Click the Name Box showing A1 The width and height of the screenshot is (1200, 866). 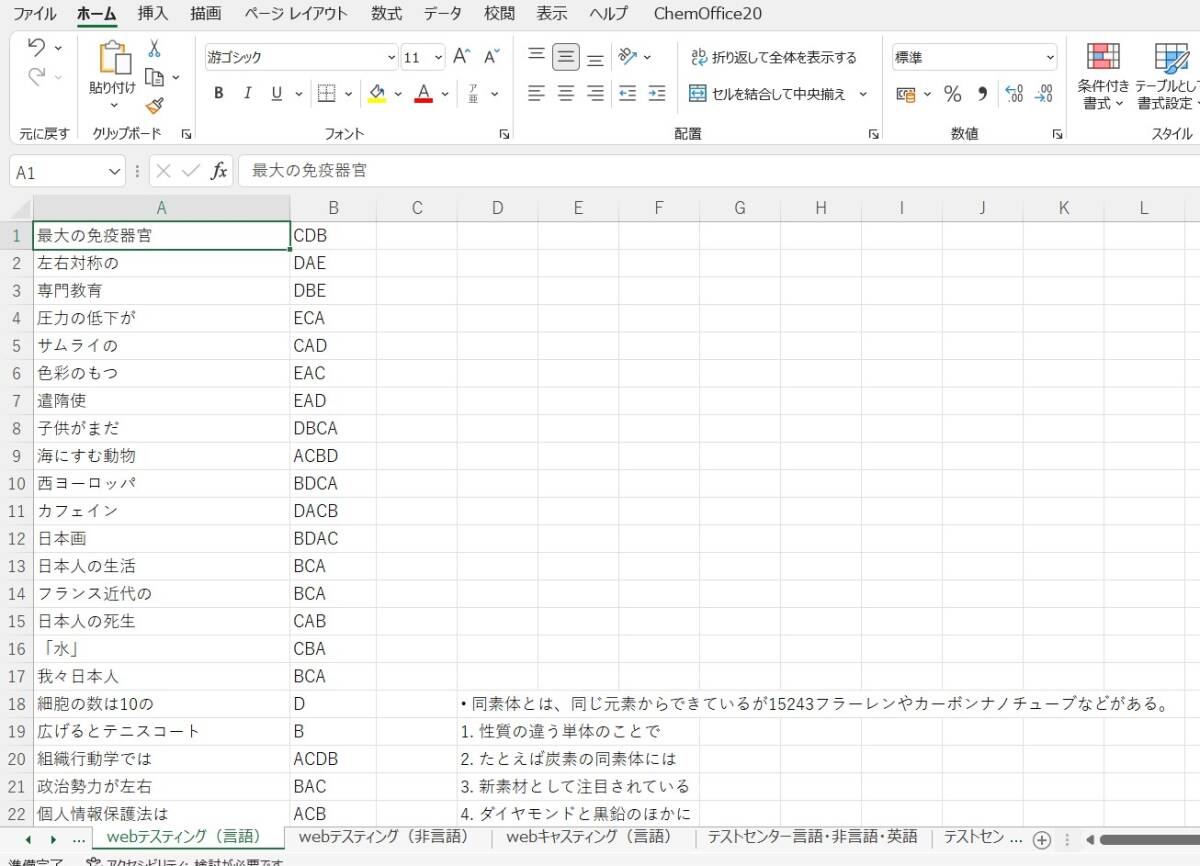pyautogui.click(x=58, y=172)
